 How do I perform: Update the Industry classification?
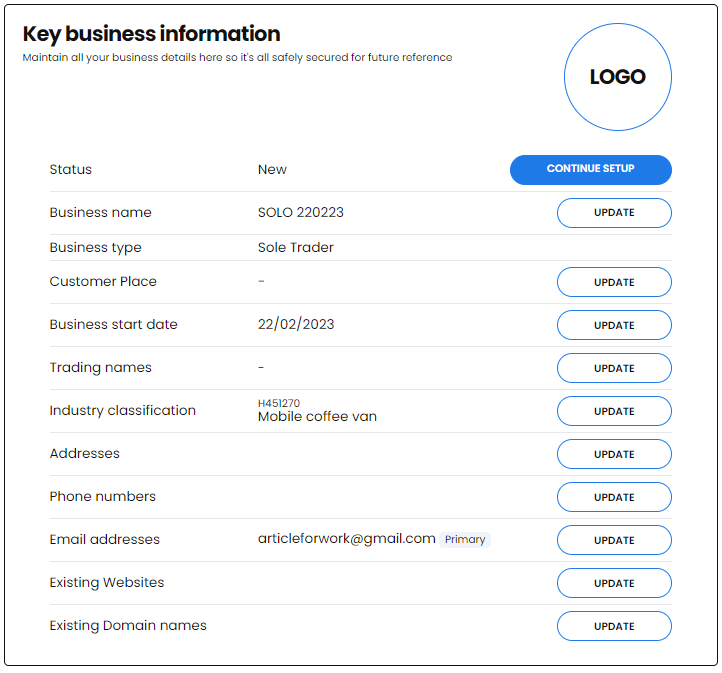pyautogui.click(x=614, y=411)
